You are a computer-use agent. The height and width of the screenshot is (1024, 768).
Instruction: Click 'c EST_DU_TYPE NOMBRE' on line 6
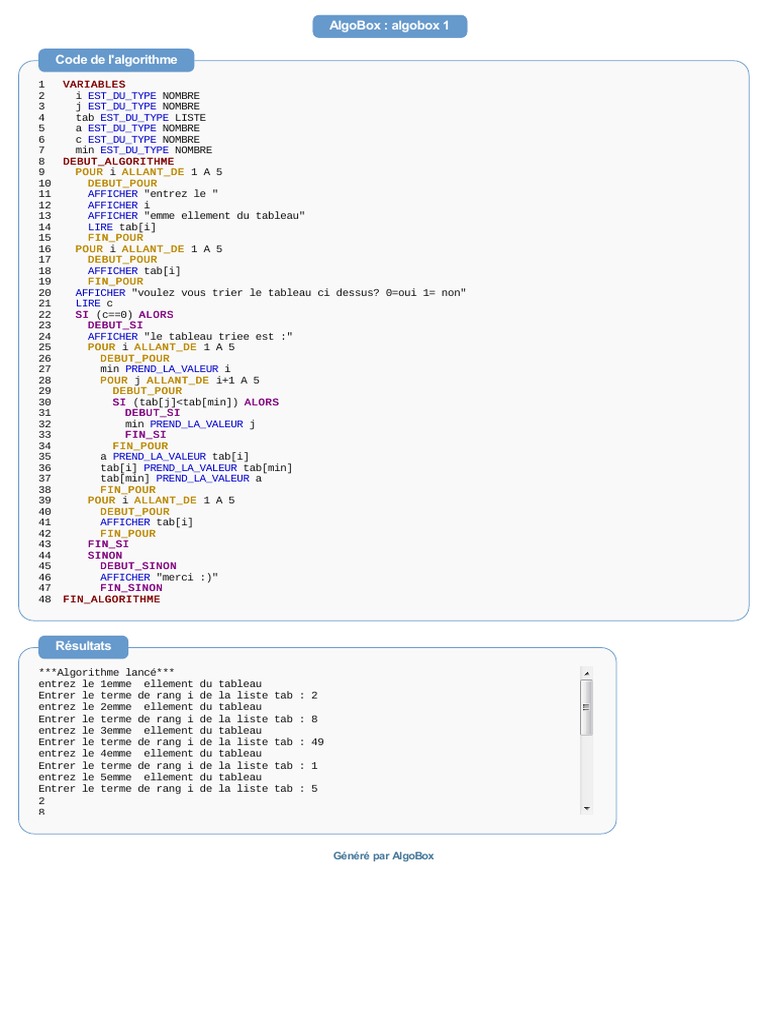tap(138, 140)
